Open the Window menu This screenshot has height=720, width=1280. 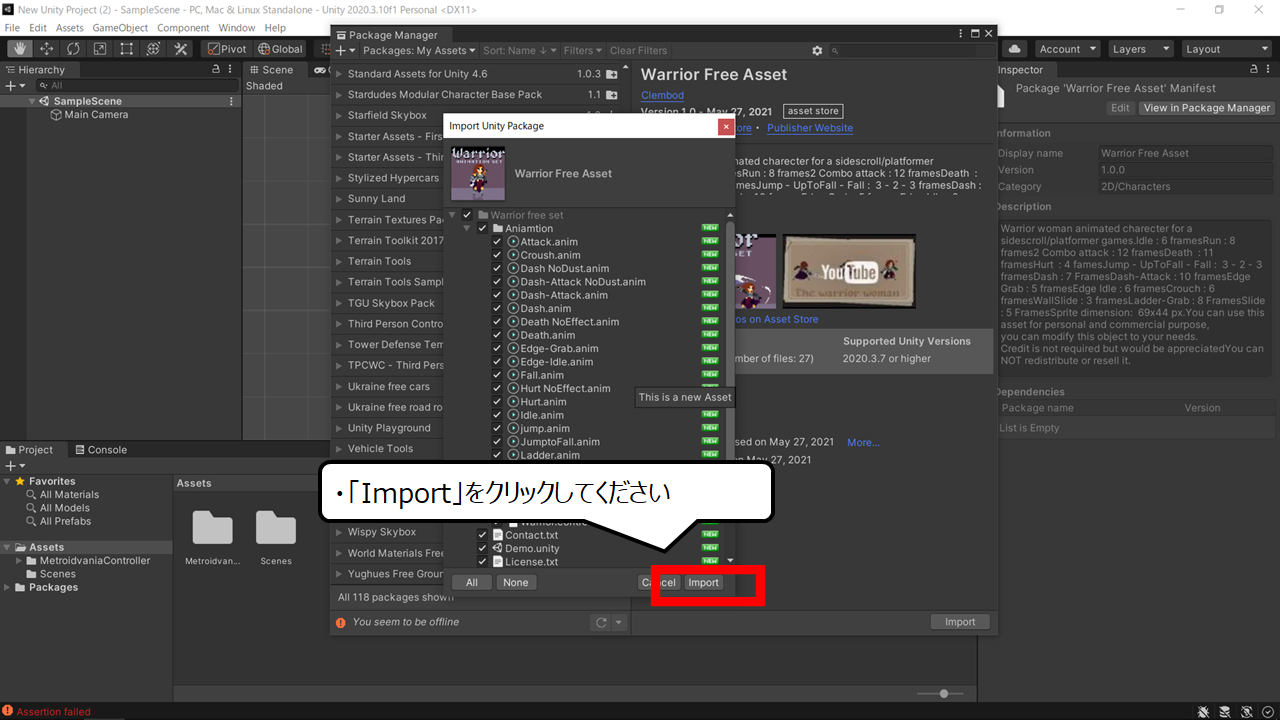coord(237,28)
